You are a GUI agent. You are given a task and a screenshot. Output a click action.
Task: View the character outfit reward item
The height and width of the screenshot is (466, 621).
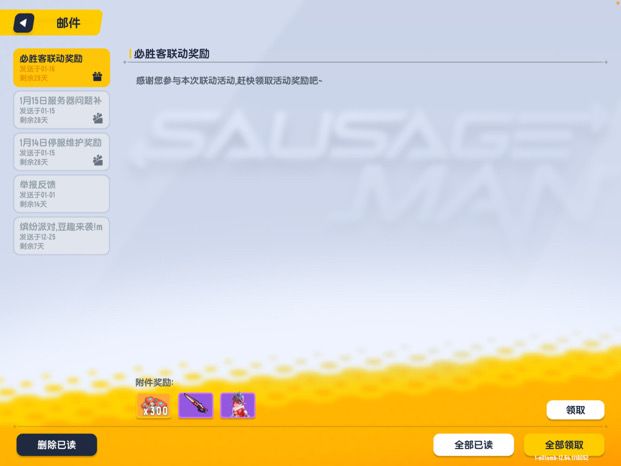coord(238,406)
